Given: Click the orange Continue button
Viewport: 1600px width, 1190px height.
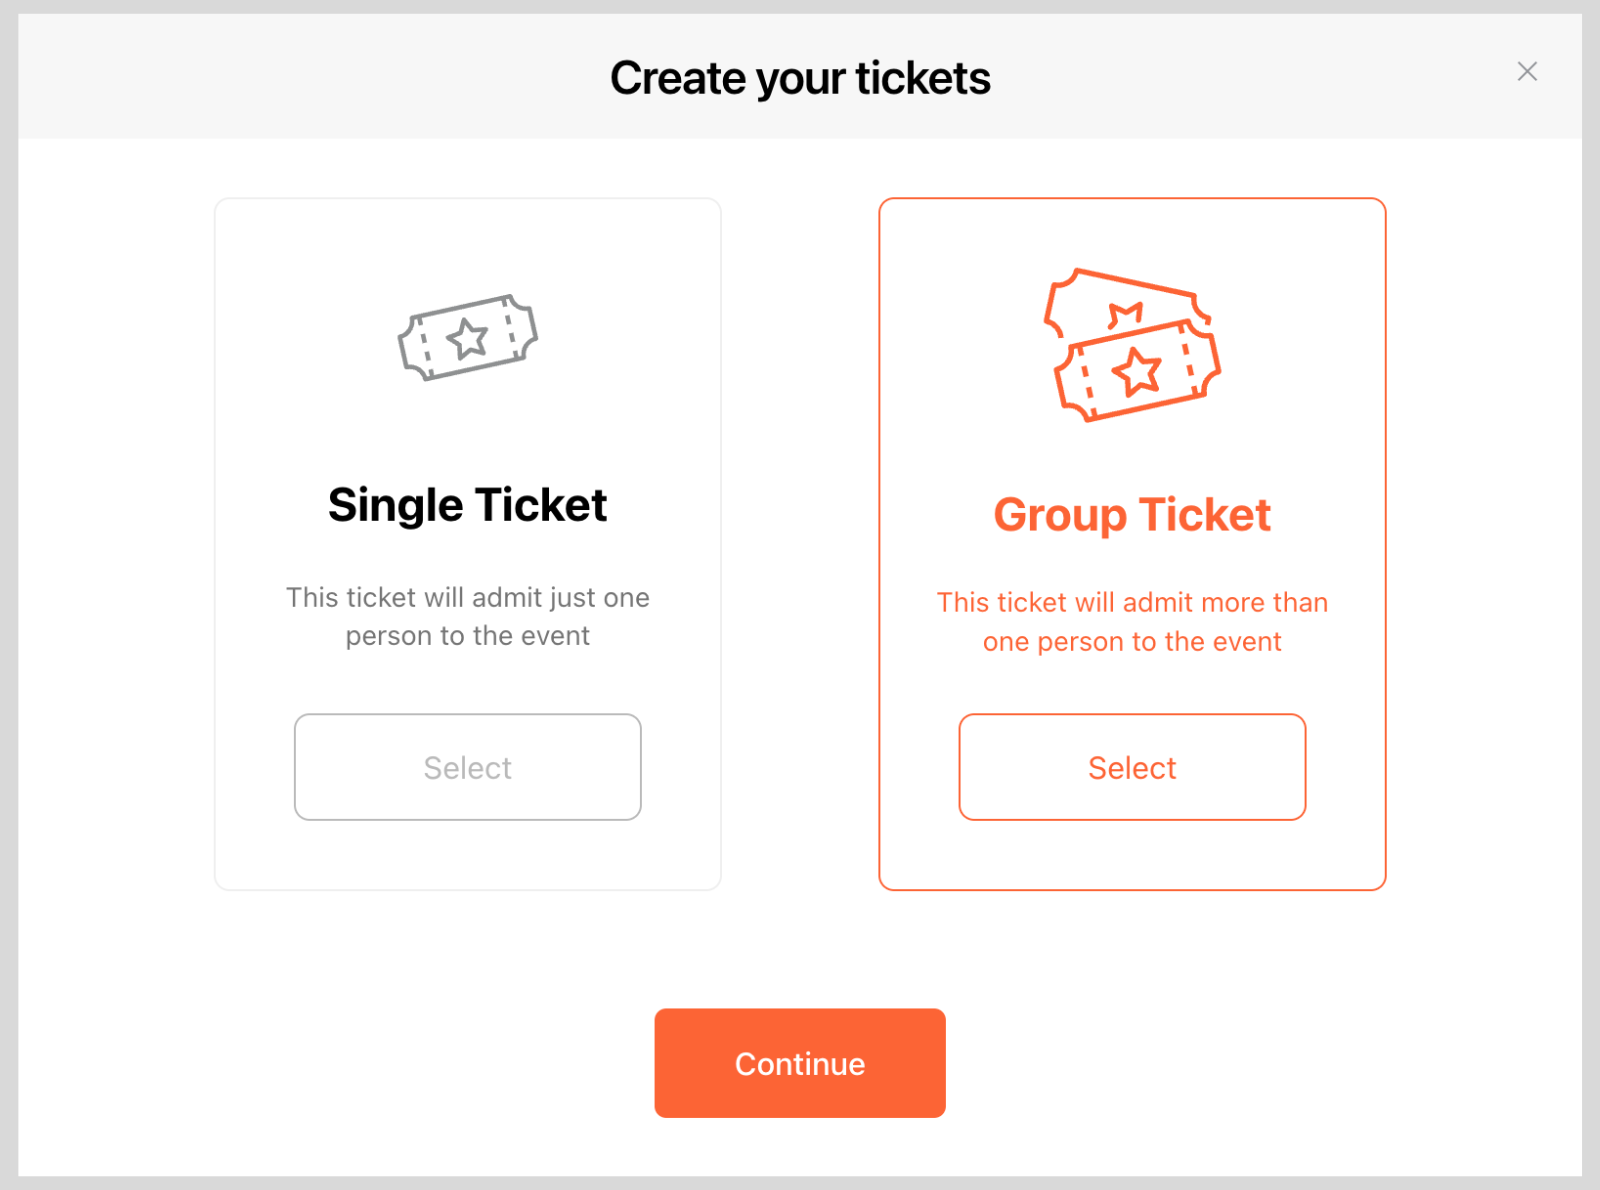Looking at the screenshot, I should point(799,1063).
